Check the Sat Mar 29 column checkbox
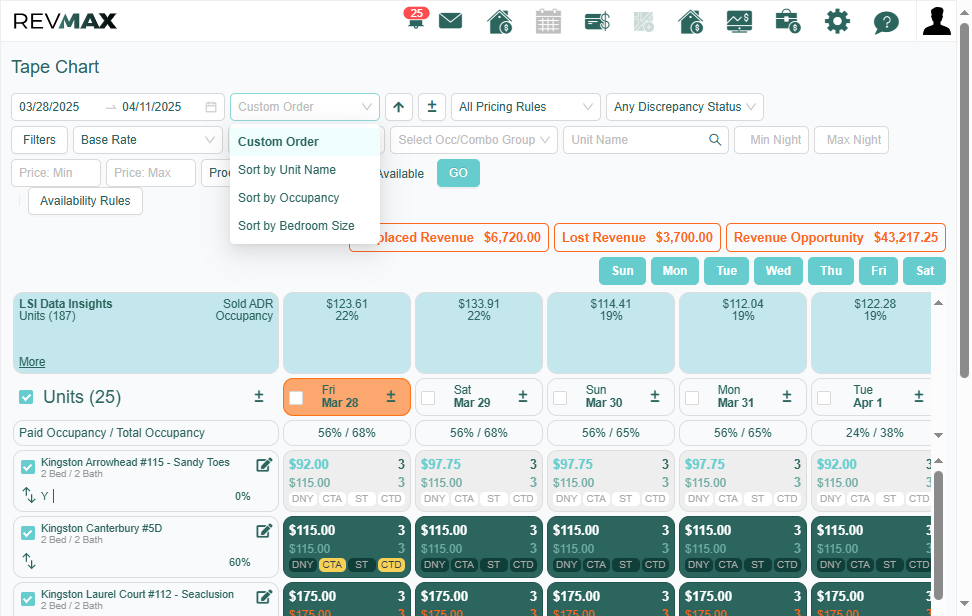 coord(428,398)
